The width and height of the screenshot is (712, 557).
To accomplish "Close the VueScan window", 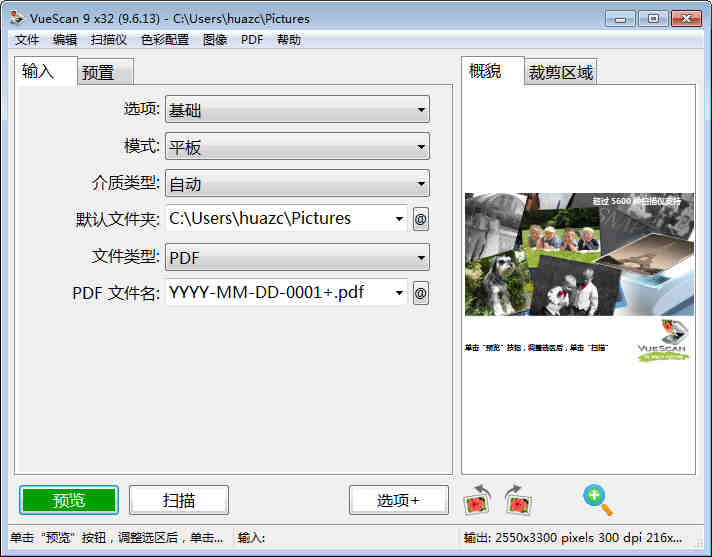I will [x=686, y=19].
